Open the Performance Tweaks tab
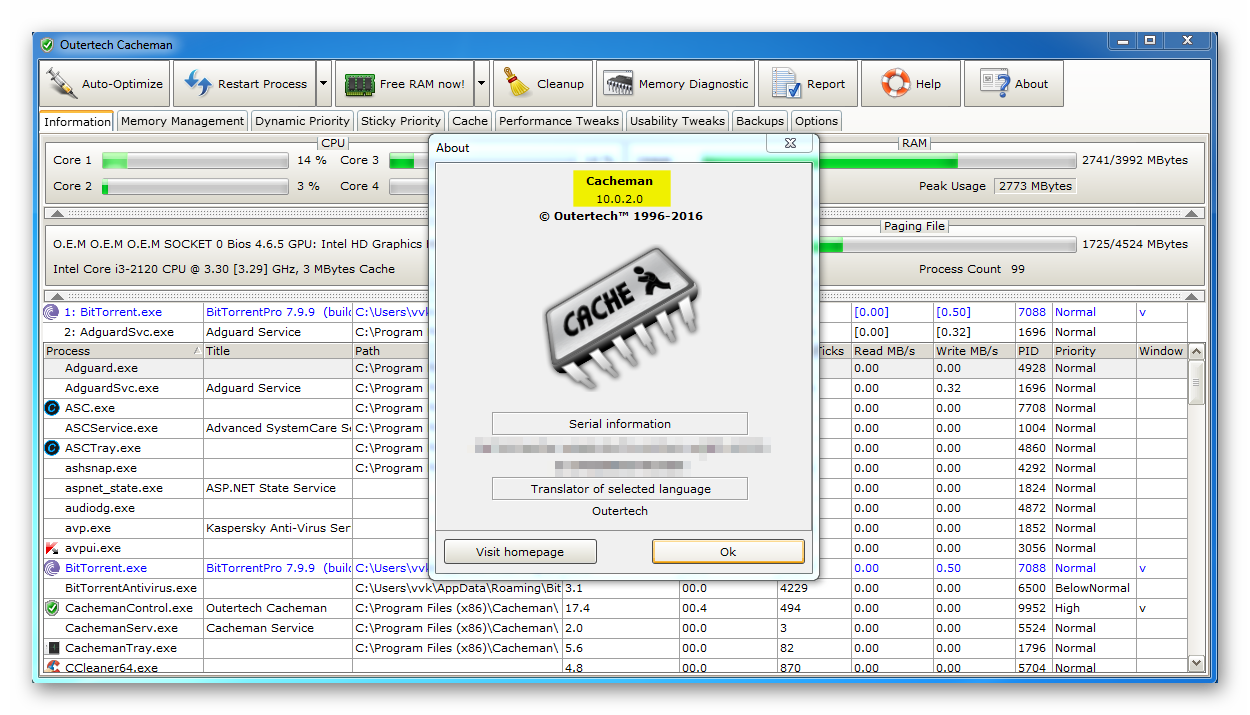Image resolution: width=1250 pixels, height=715 pixels. click(558, 121)
